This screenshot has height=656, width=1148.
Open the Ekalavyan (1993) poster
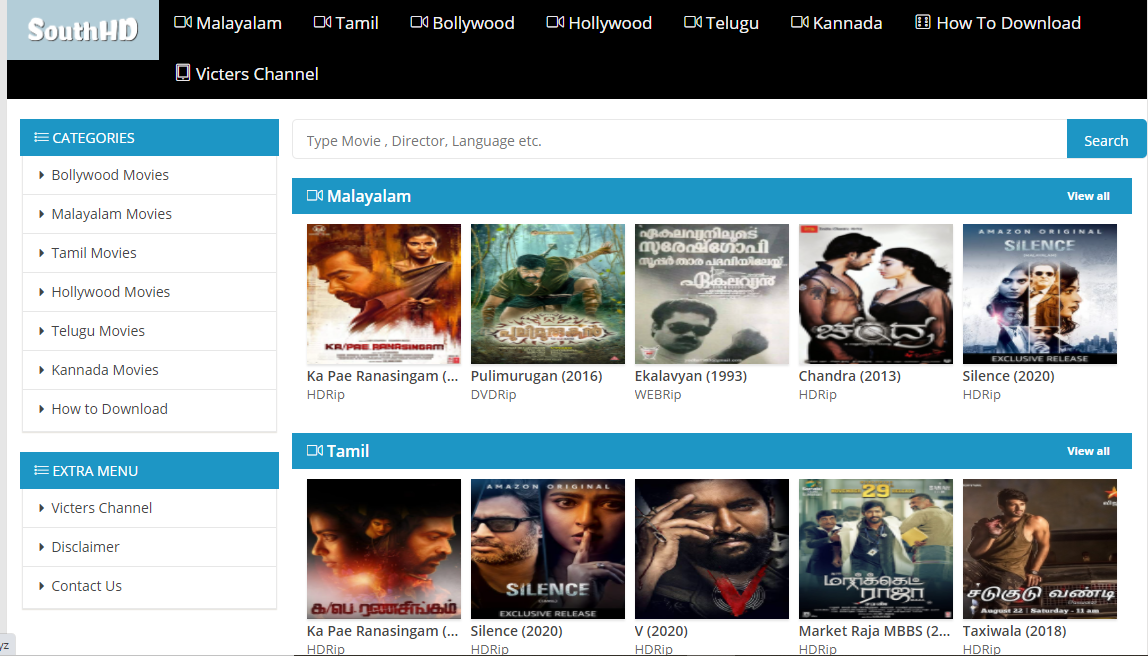(712, 294)
